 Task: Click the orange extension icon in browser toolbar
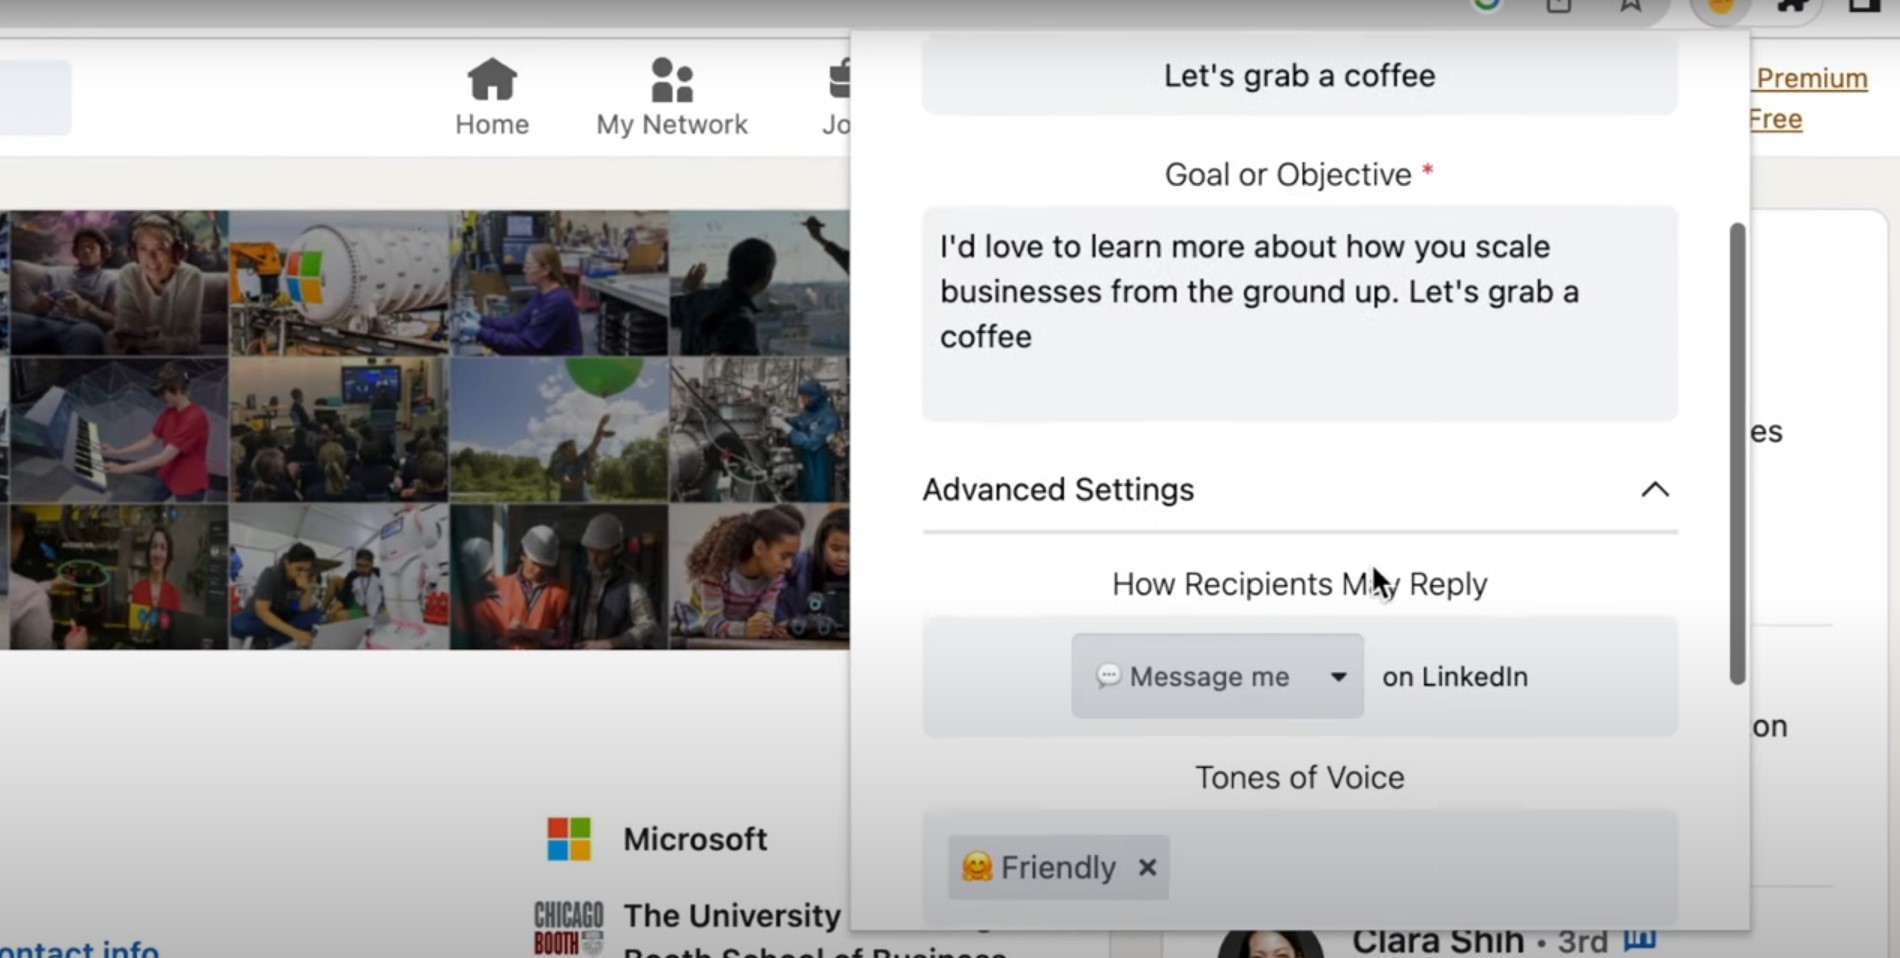point(1721,7)
